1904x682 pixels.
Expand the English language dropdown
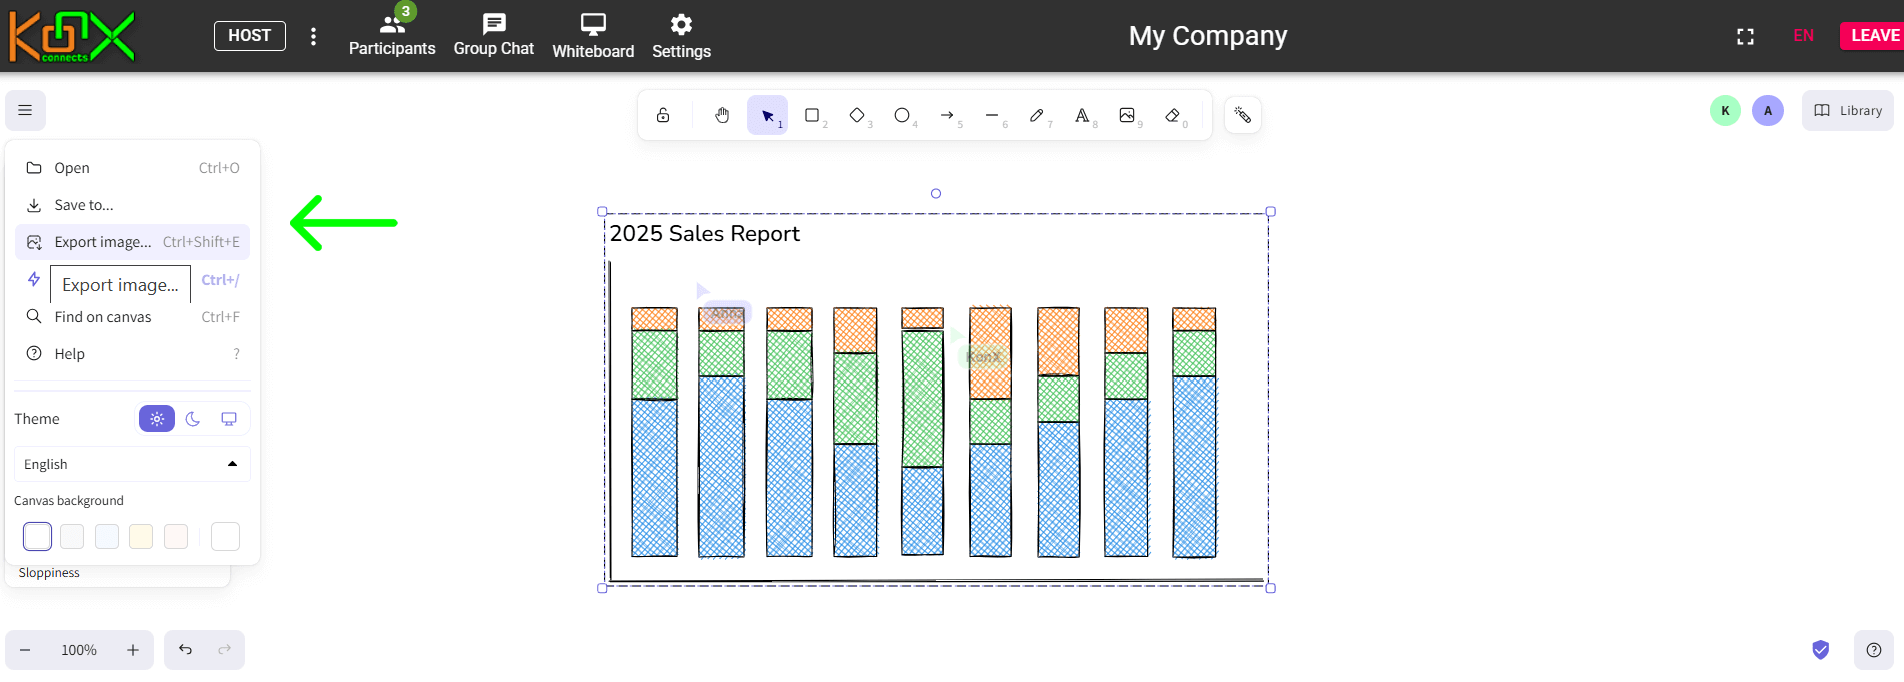(132, 464)
